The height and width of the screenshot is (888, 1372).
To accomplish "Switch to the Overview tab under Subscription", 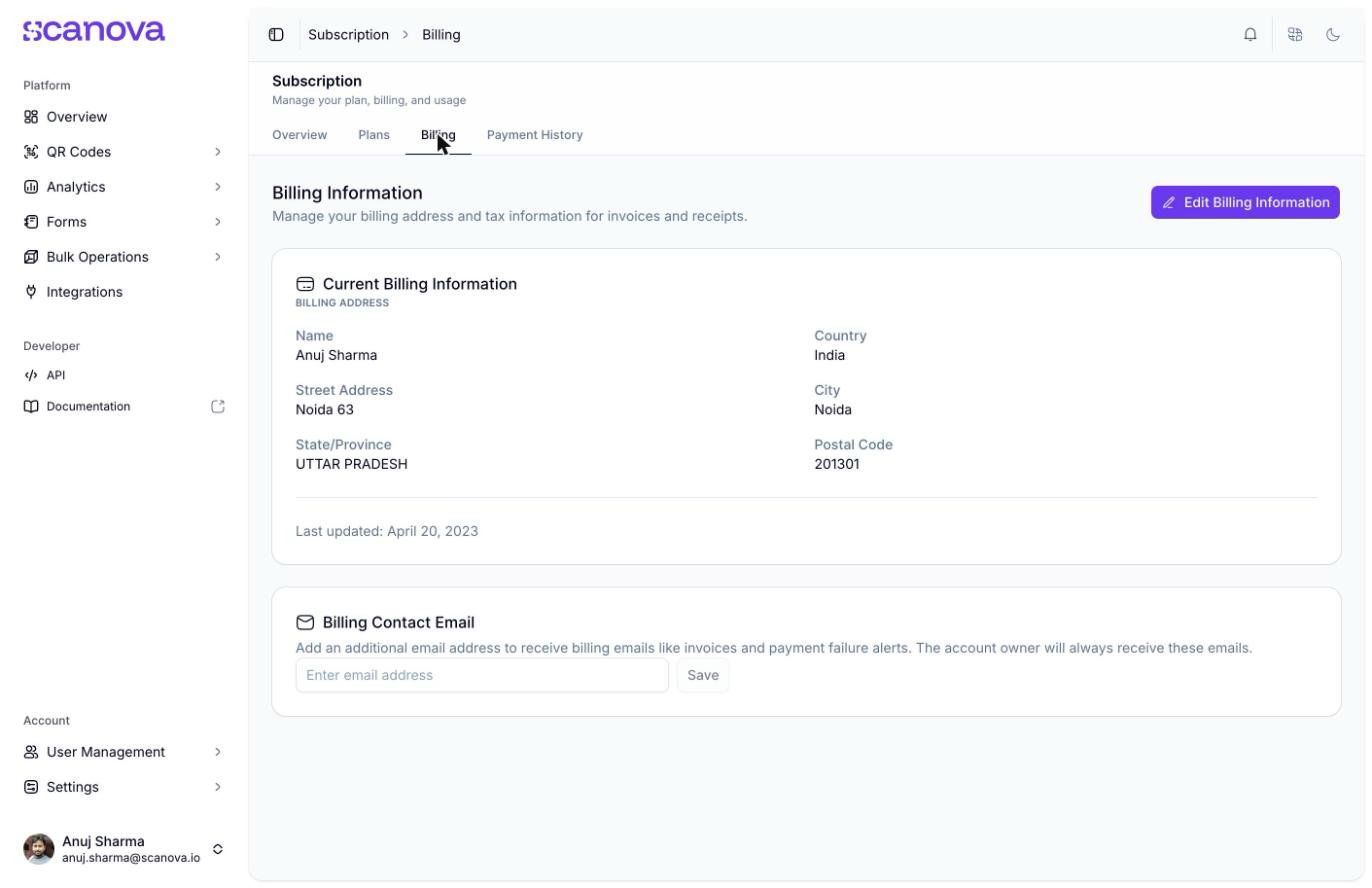I will pos(299,135).
